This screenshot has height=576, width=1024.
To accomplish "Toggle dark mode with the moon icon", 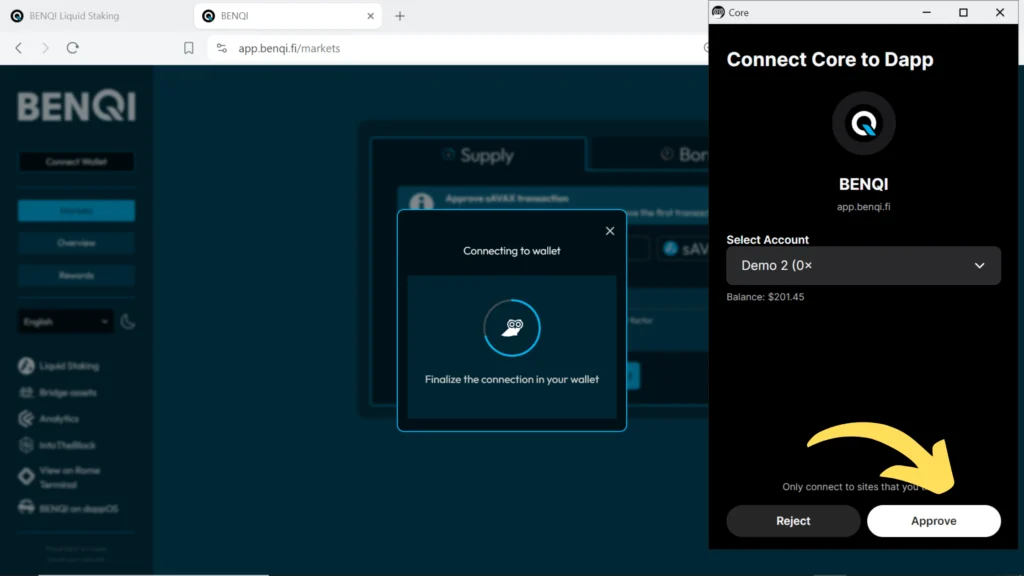I will point(128,322).
